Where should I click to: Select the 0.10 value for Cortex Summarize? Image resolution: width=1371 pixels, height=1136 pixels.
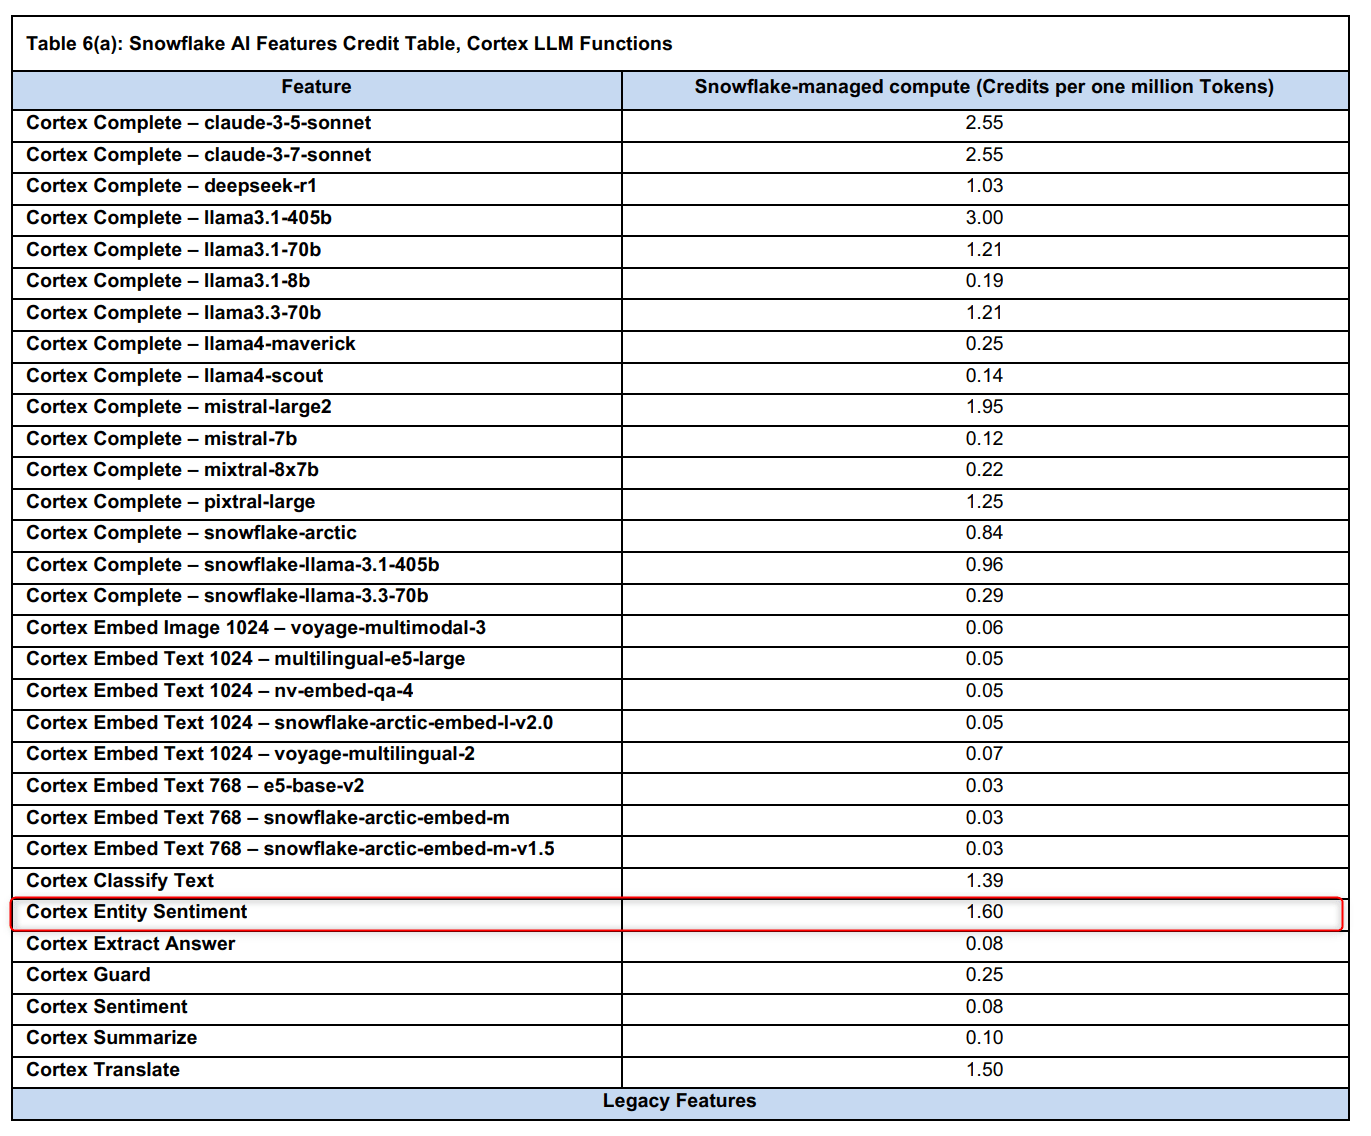(x=984, y=1038)
